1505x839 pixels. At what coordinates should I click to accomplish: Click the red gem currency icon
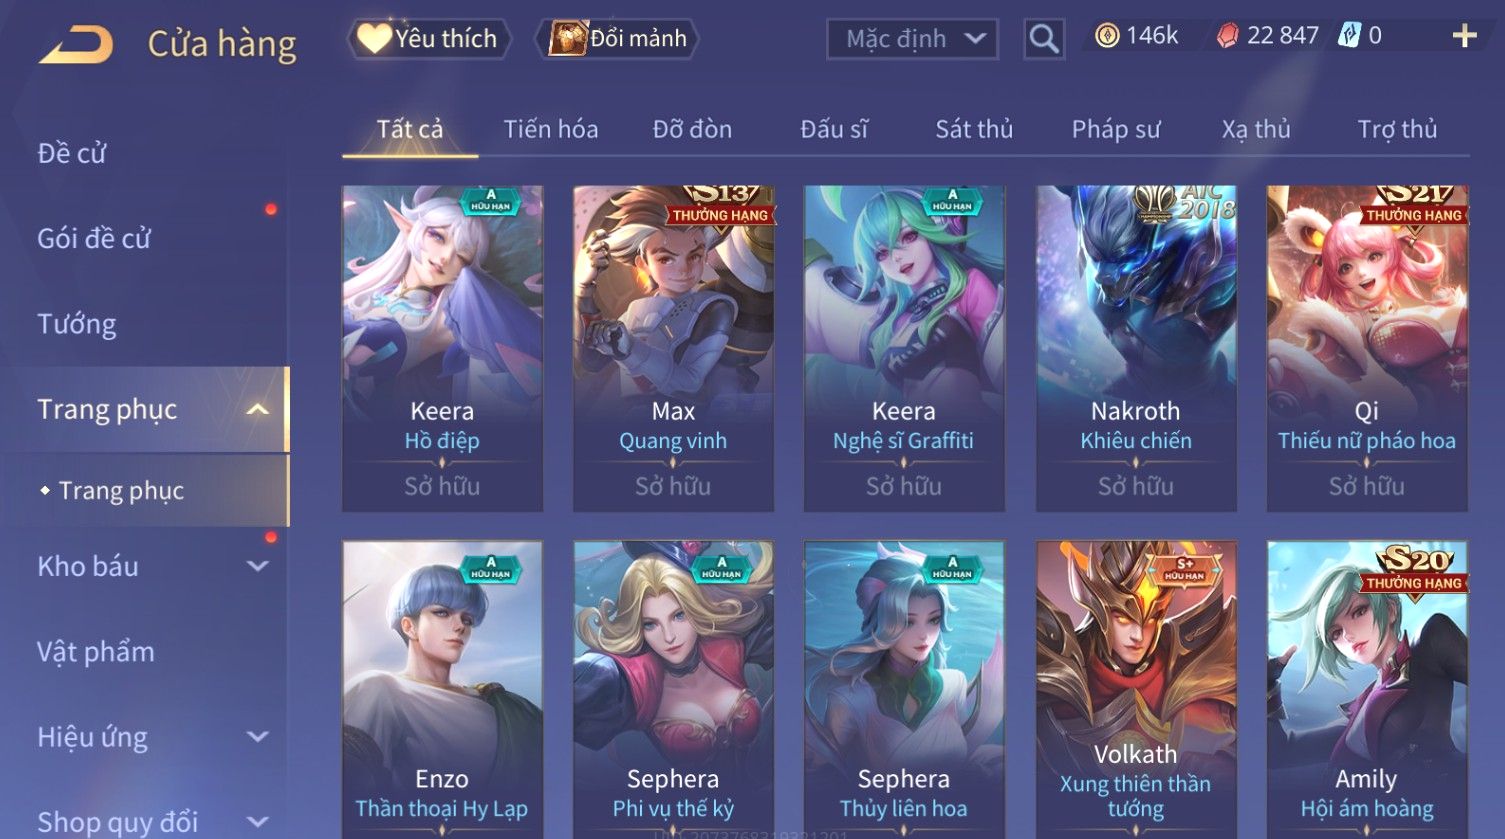pyautogui.click(x=1227, y=37)
